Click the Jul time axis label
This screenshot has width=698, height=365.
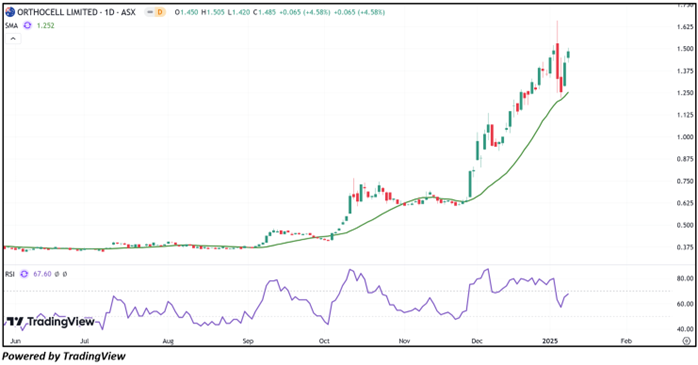tap(85, 341)
